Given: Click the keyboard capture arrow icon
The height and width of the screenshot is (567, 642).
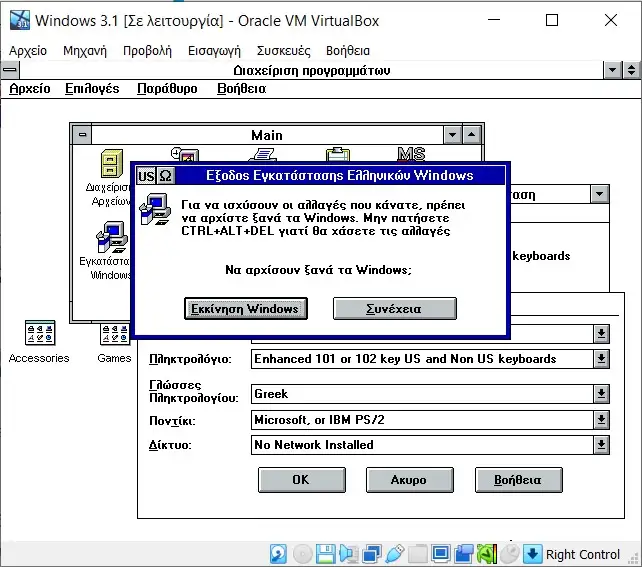Looking at the screenshot, I should (533, 554).
